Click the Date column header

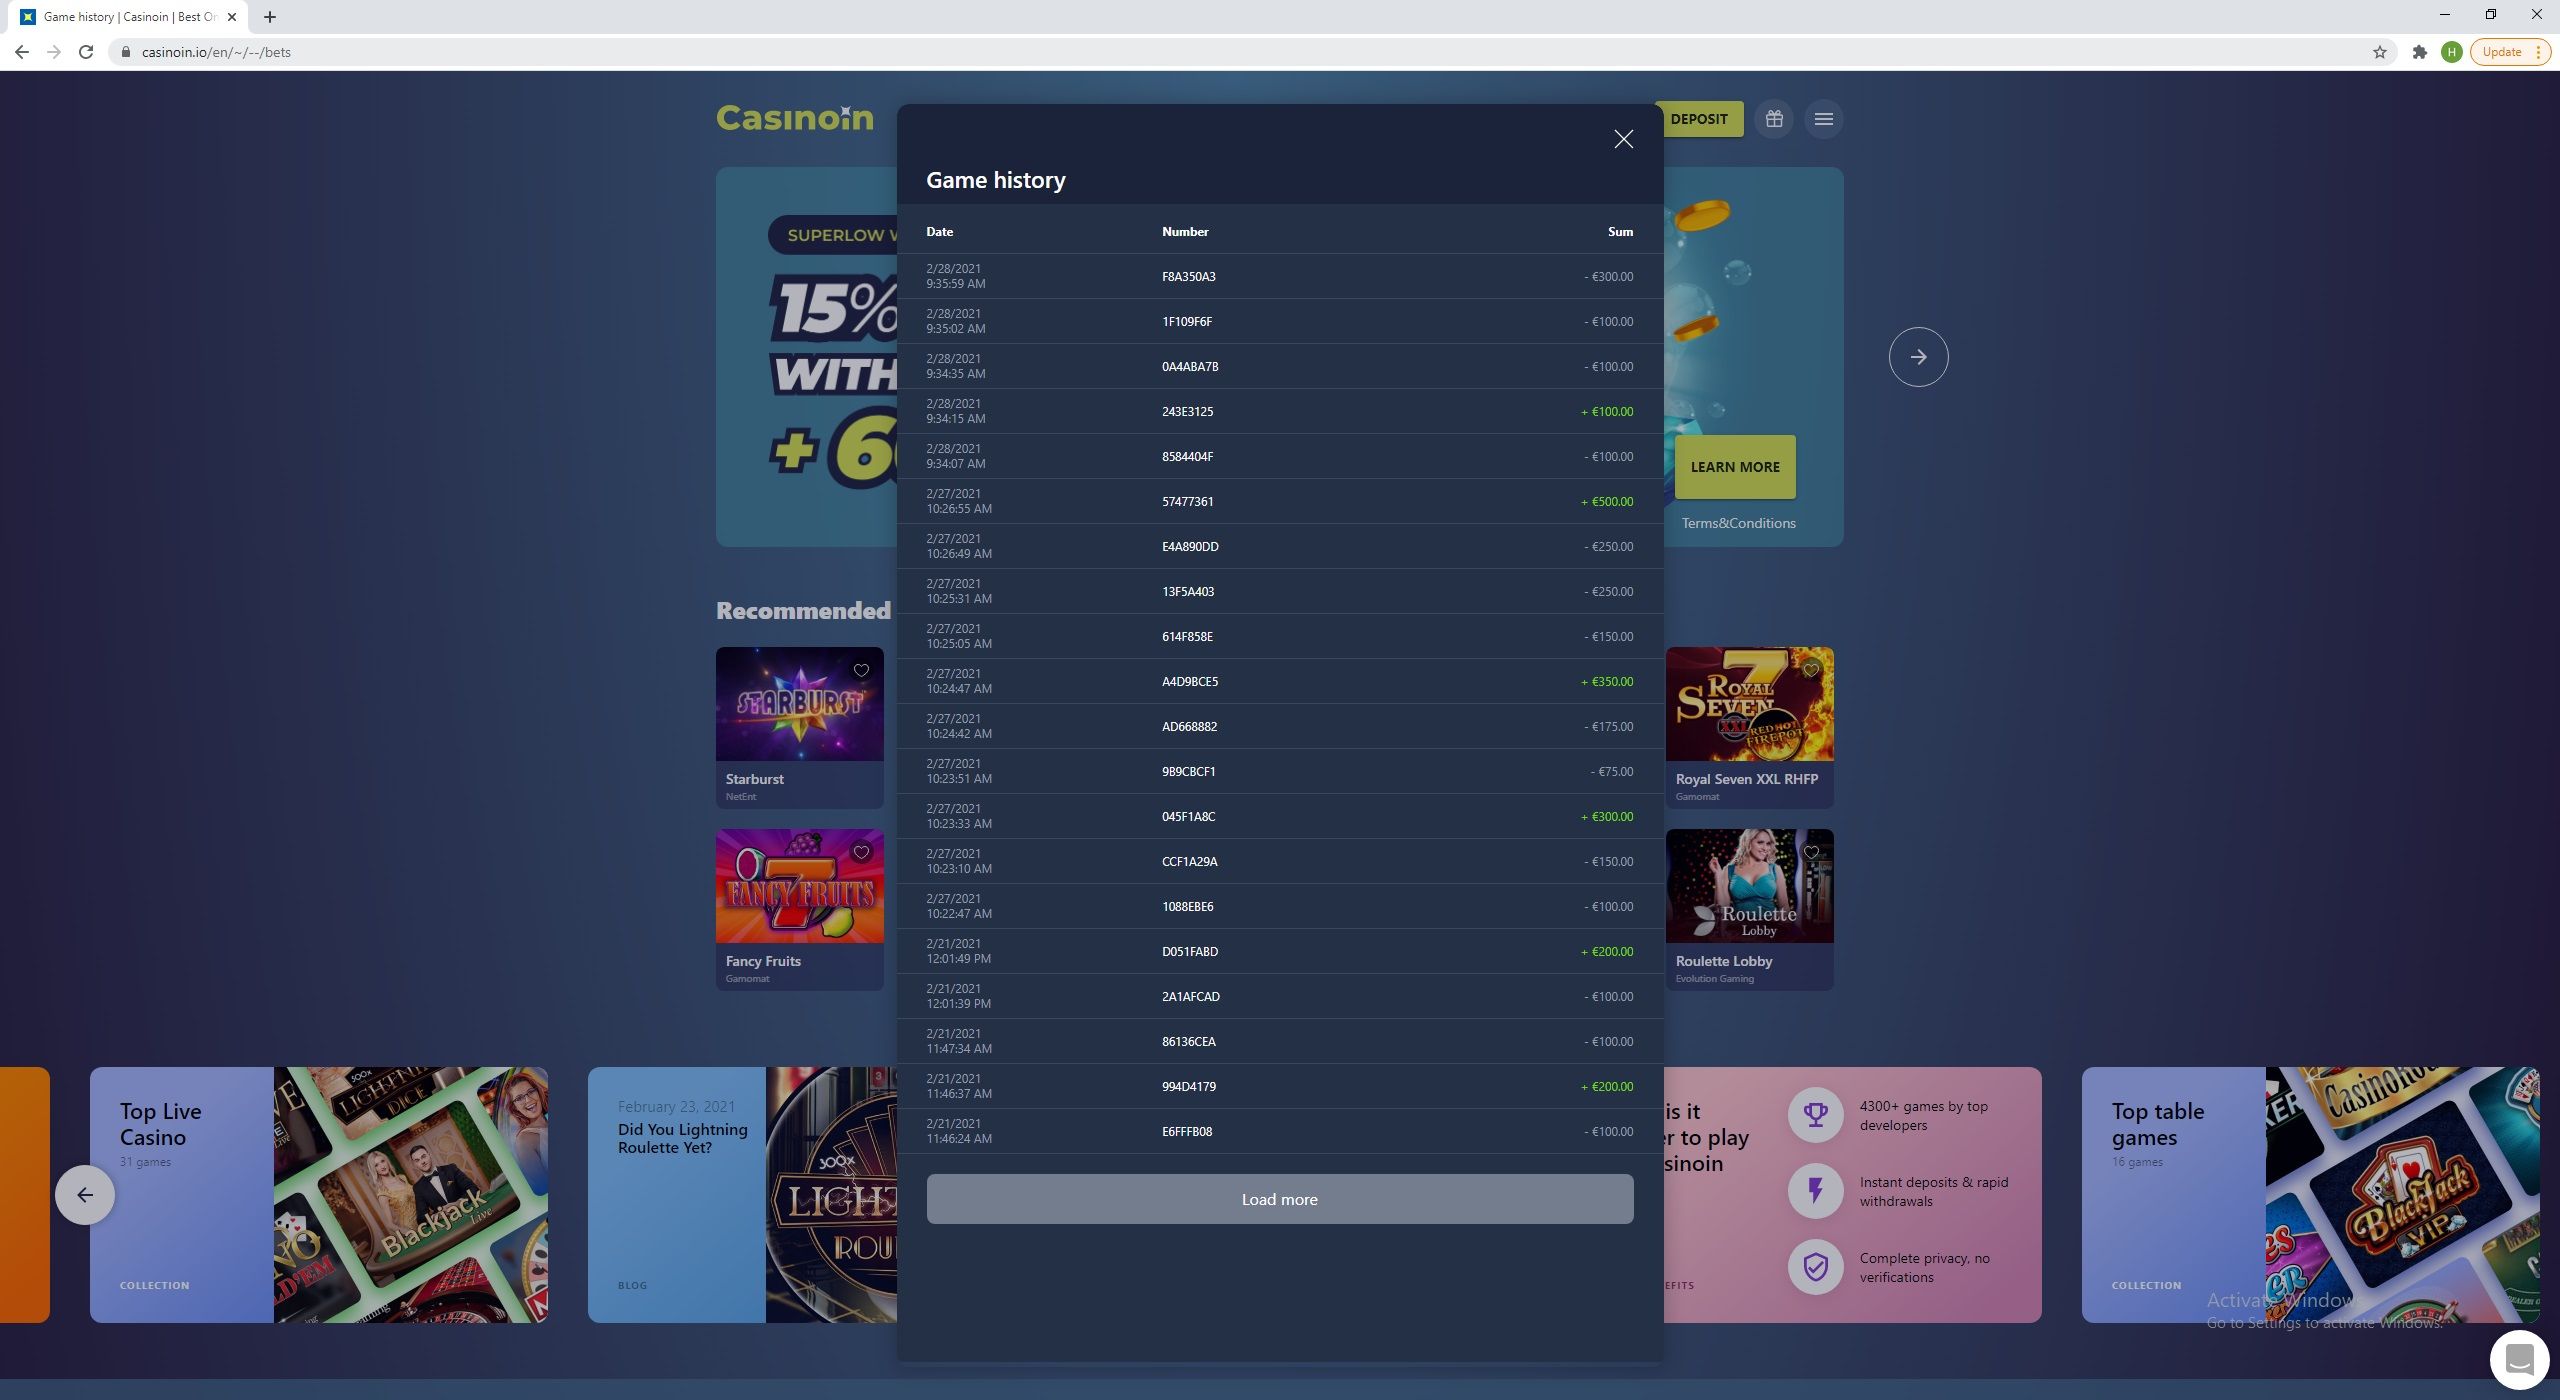pos(940,232)
